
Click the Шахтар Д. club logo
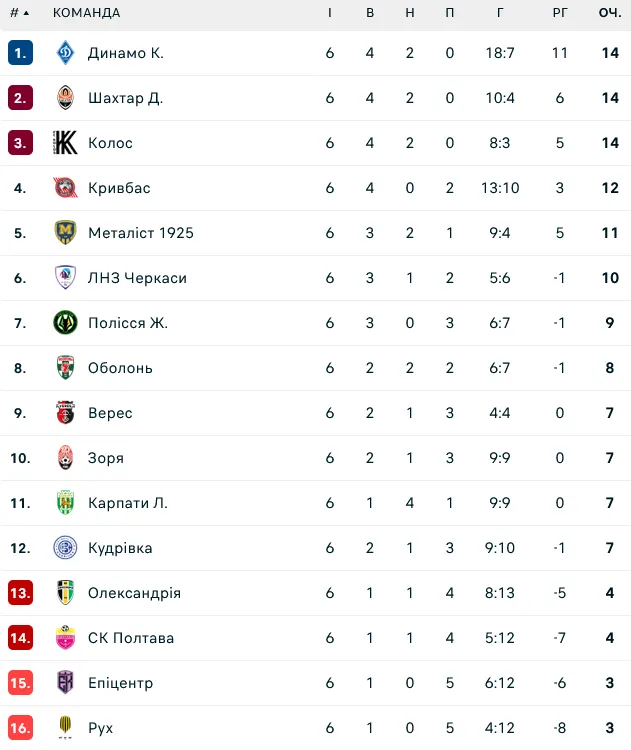click(66, 98)
